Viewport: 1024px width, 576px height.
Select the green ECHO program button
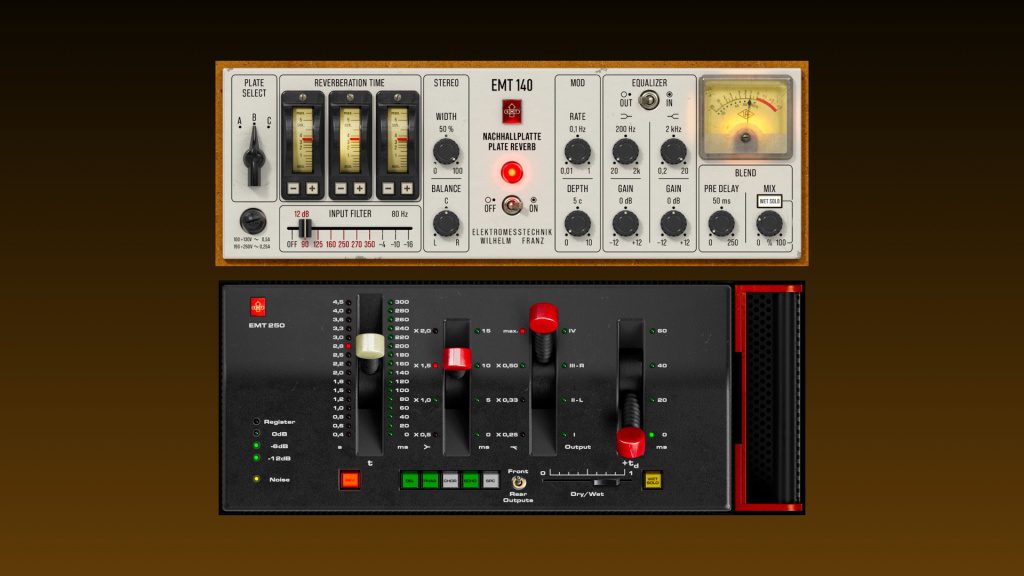pos(471,480)
